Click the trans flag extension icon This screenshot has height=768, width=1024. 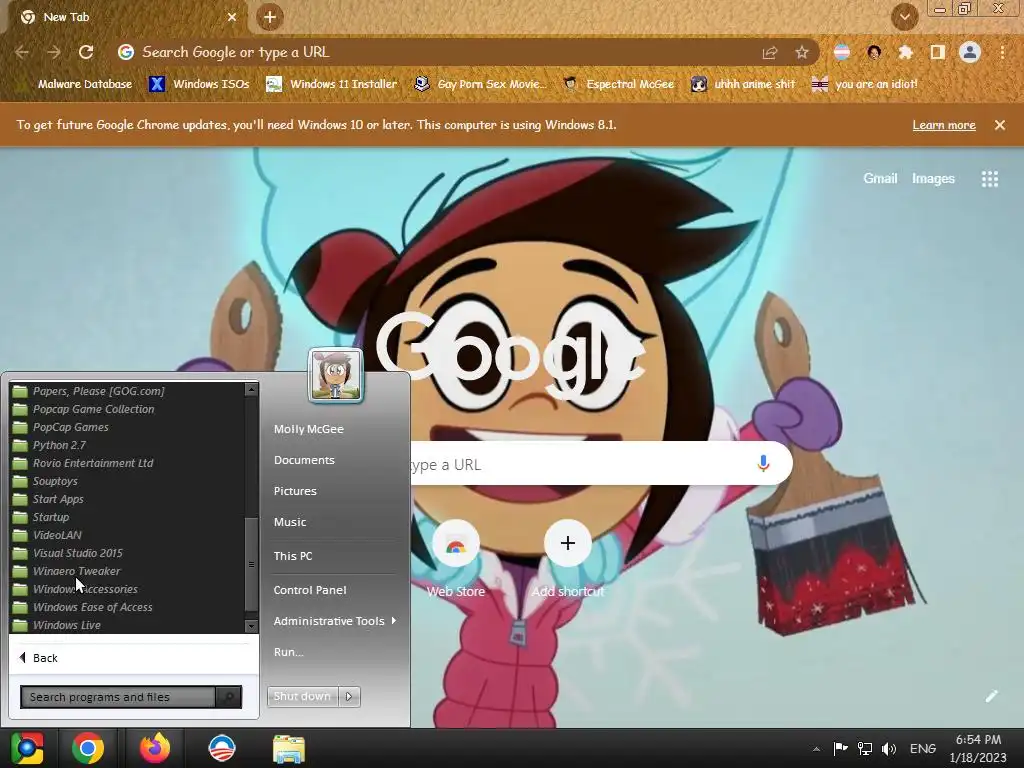tap(842, 52)
